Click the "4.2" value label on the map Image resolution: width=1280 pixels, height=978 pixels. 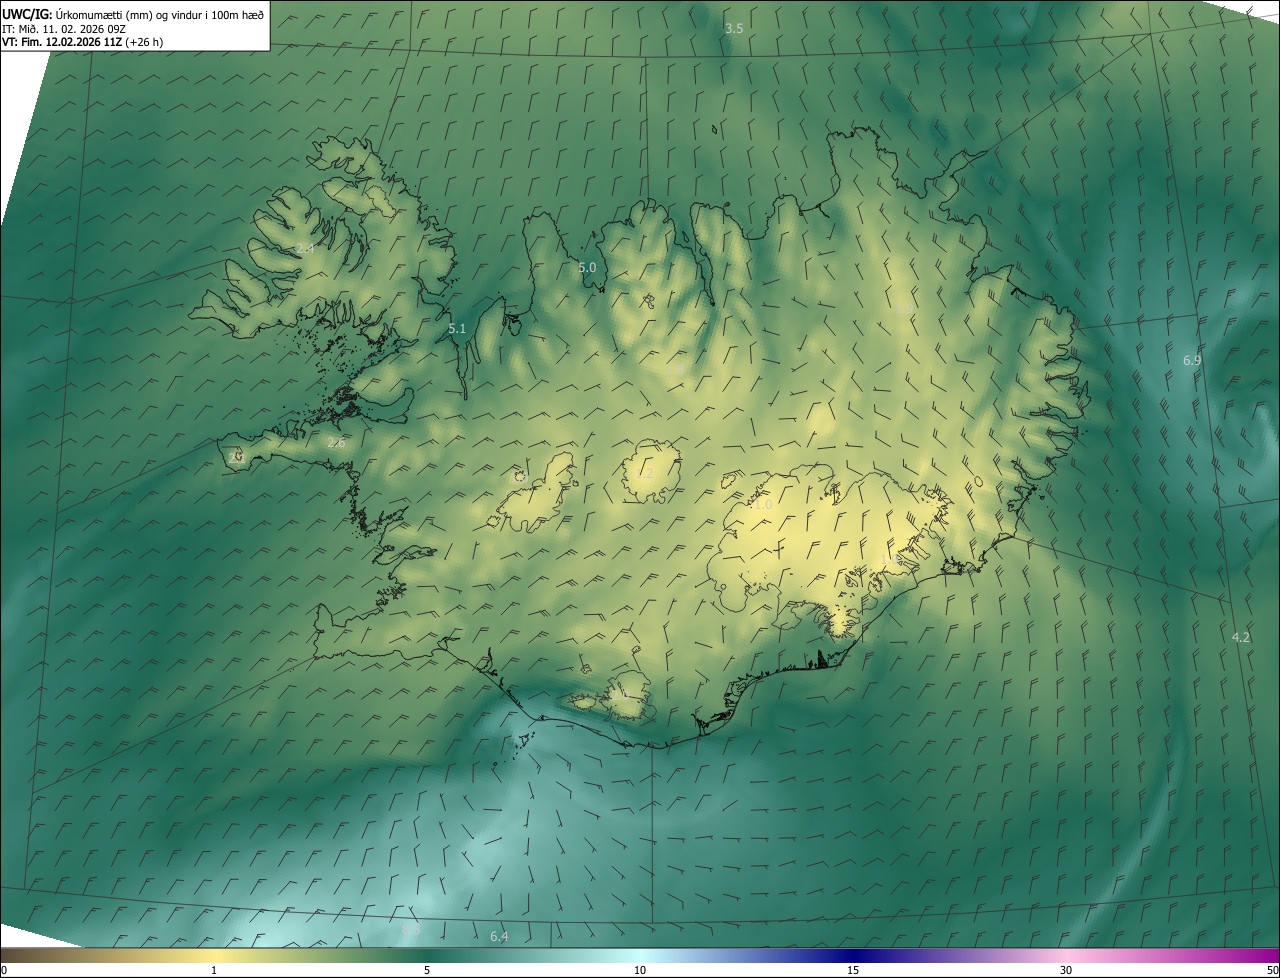[1241, 637]
